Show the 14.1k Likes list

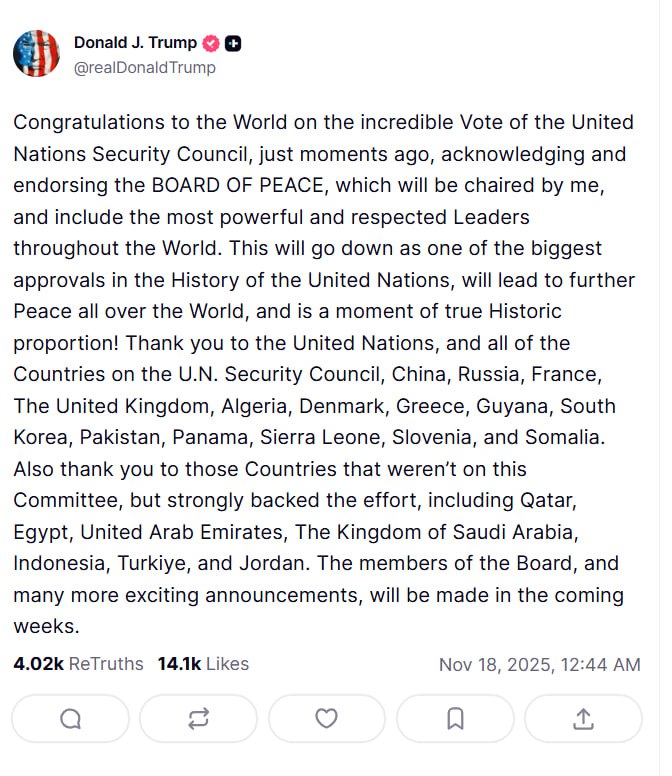point(203,664)
